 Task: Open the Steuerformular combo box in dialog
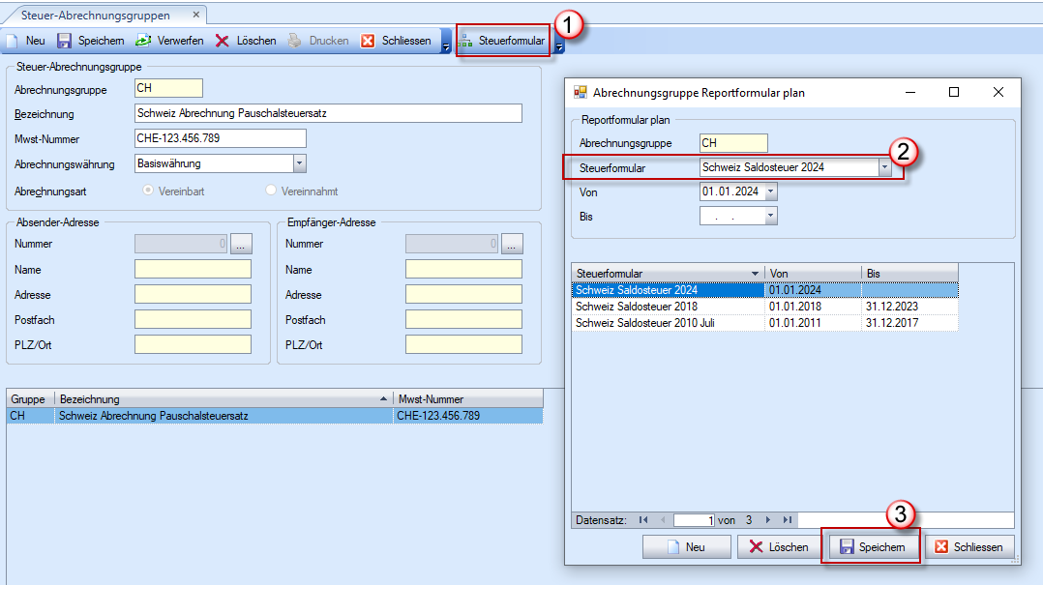click(x=884, y=168)
